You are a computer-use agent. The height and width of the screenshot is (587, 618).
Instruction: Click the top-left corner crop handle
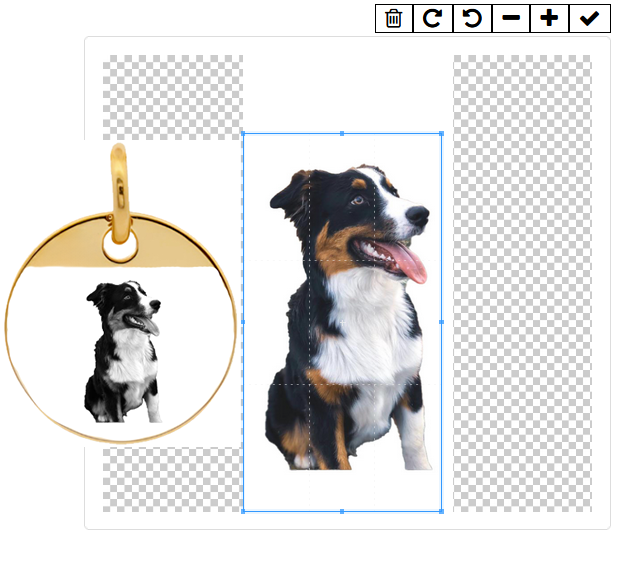tap(243, 133)
